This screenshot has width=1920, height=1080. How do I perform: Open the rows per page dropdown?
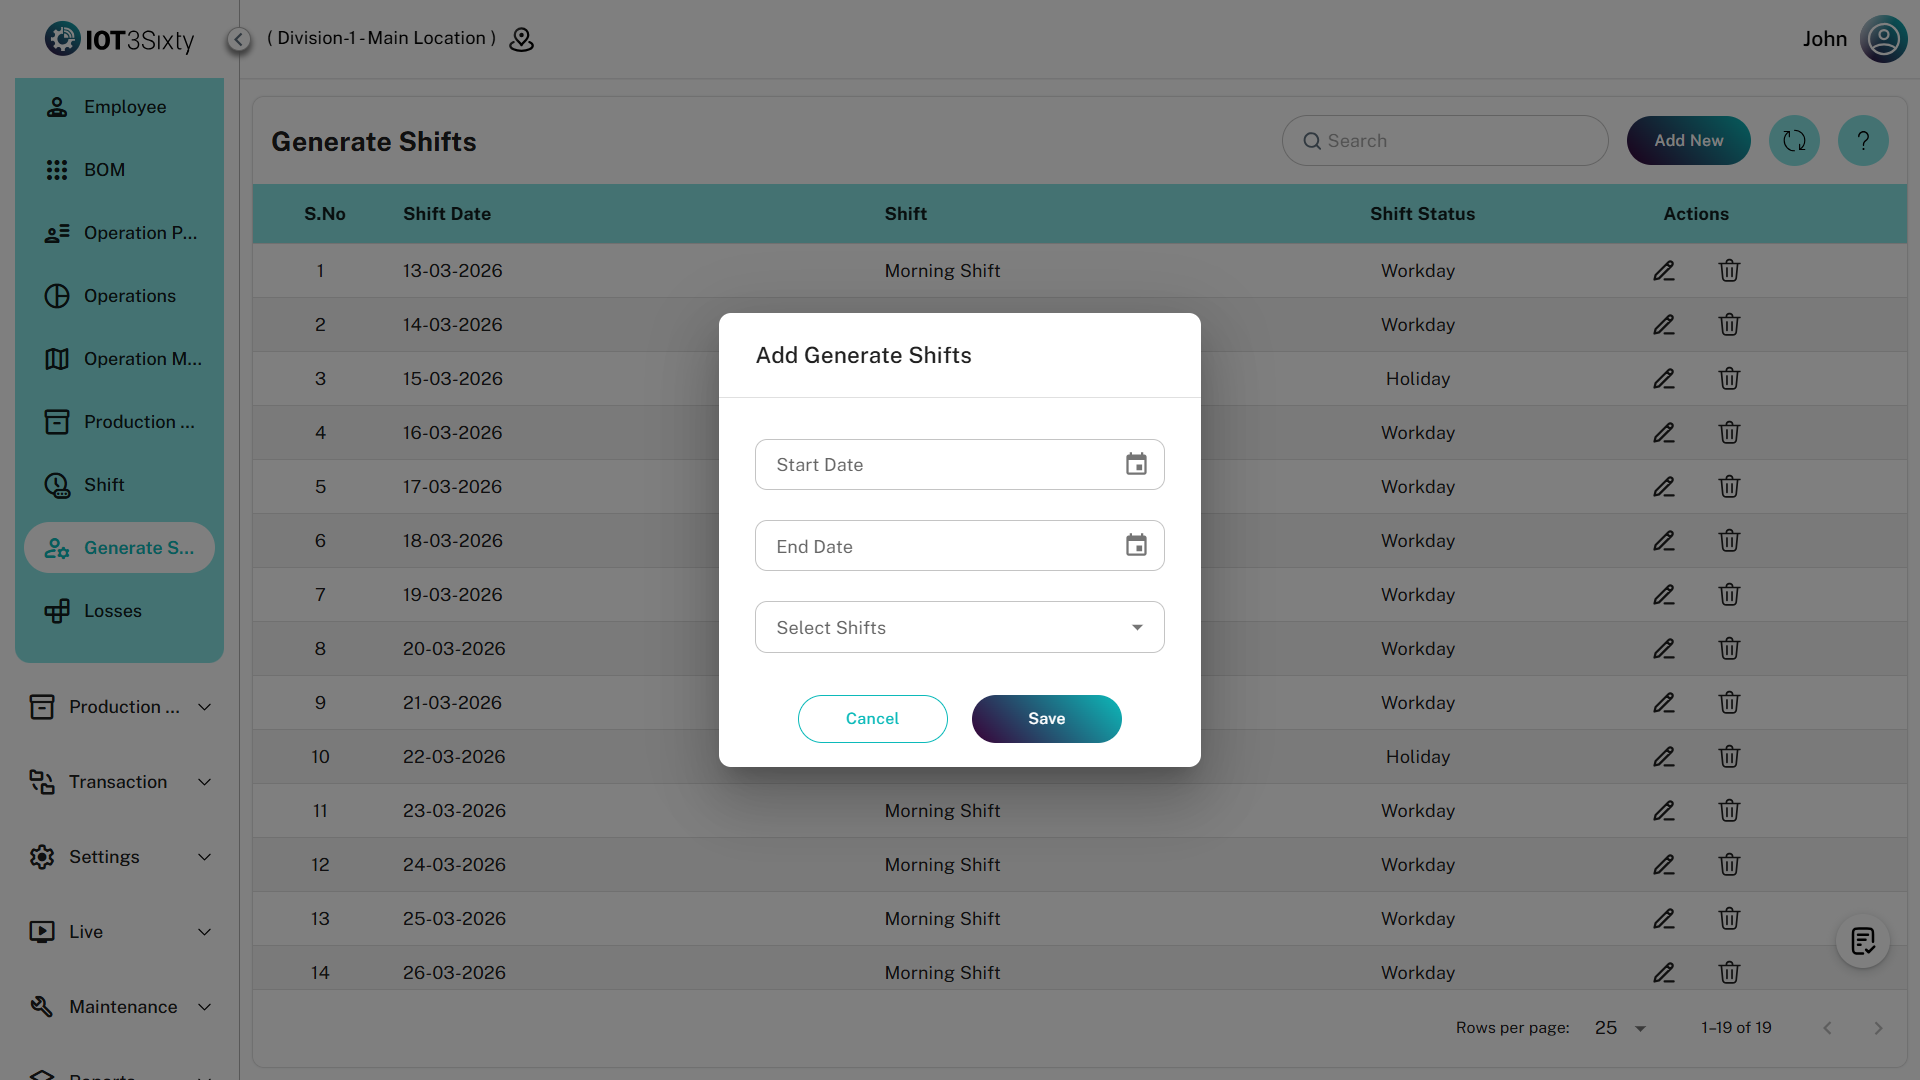point(1621,1028)
